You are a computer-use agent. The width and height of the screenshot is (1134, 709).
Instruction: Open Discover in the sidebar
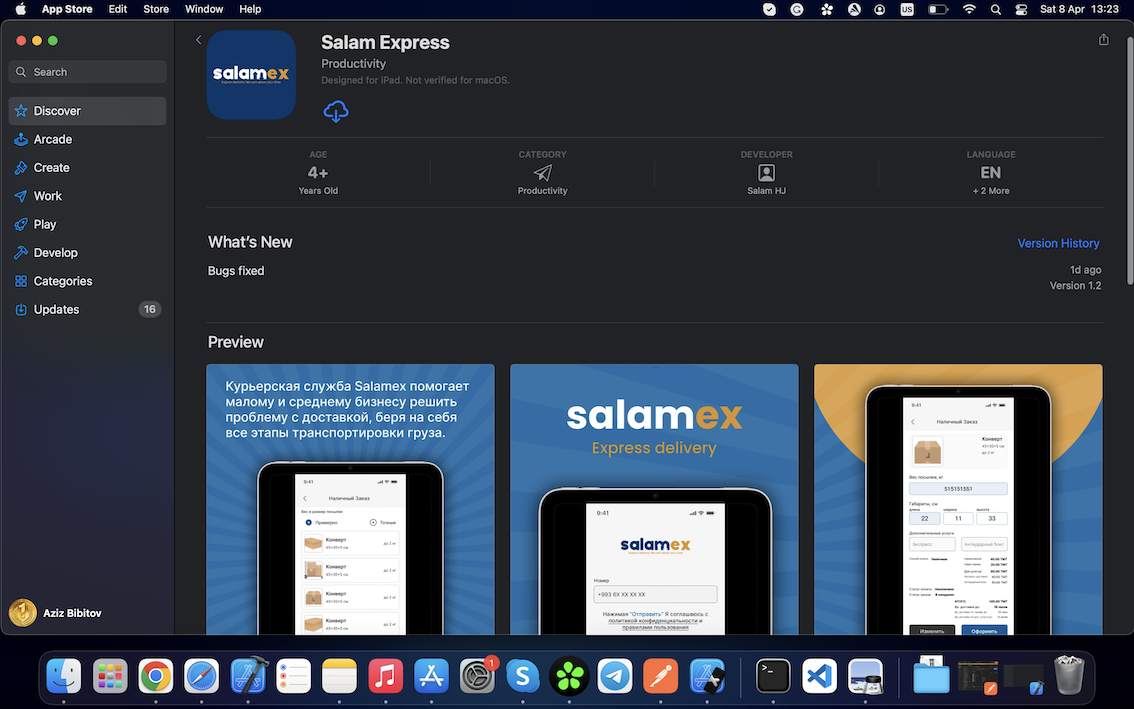pos(88,111)
